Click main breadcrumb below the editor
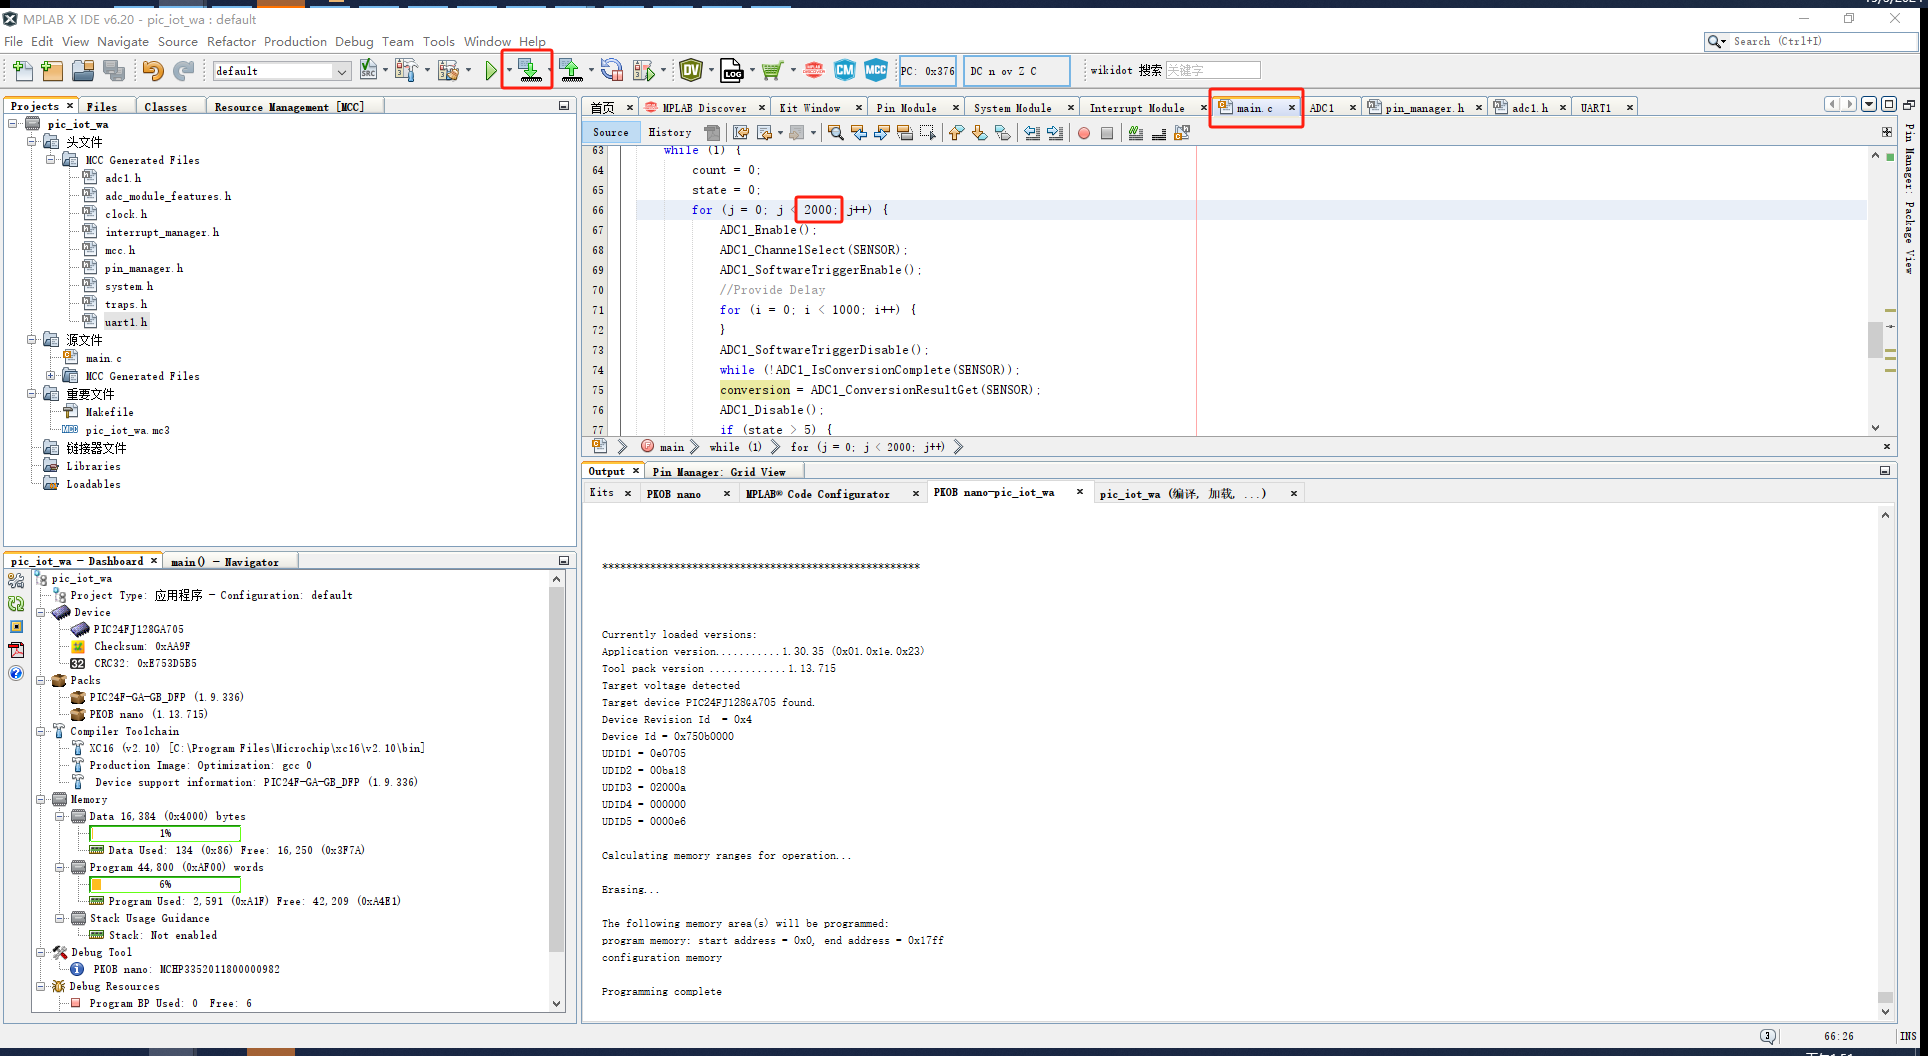The image size is (1928, 1056). click(x=671, y=447)
